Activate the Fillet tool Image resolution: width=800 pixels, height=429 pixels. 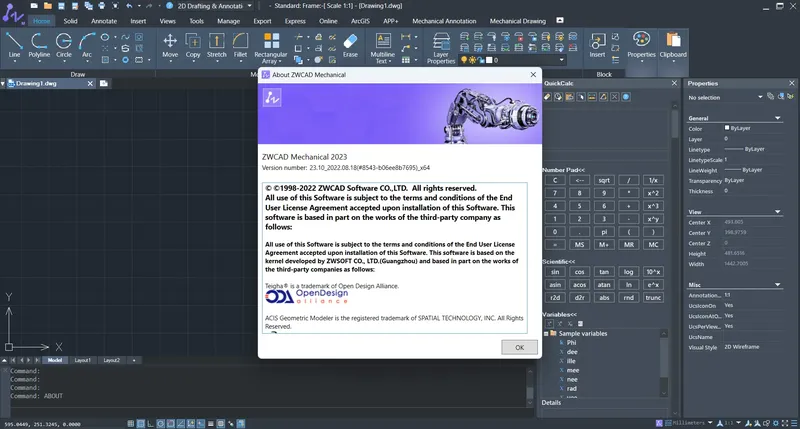click(240, 45)
